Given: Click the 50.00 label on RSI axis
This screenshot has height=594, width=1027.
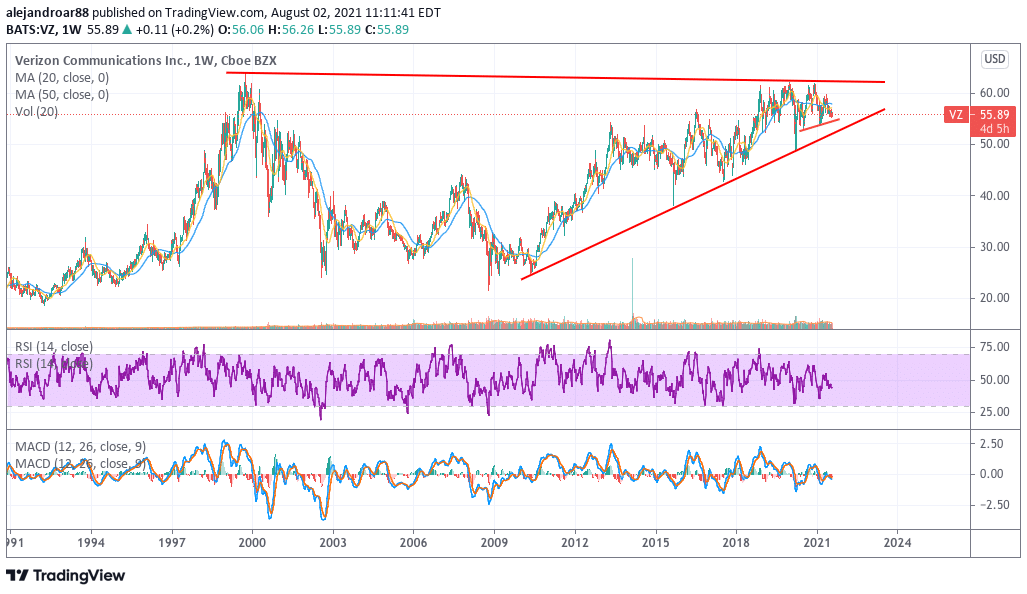Looking at the screenshot, I should 994,380.
